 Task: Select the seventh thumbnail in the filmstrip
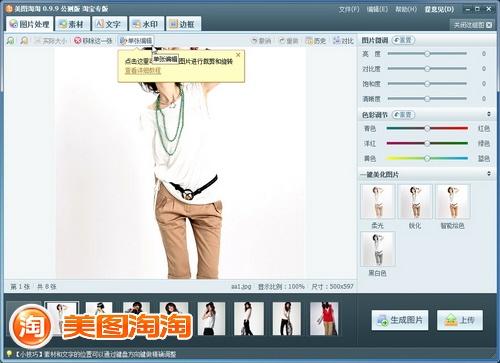click(x=286, y=319)
